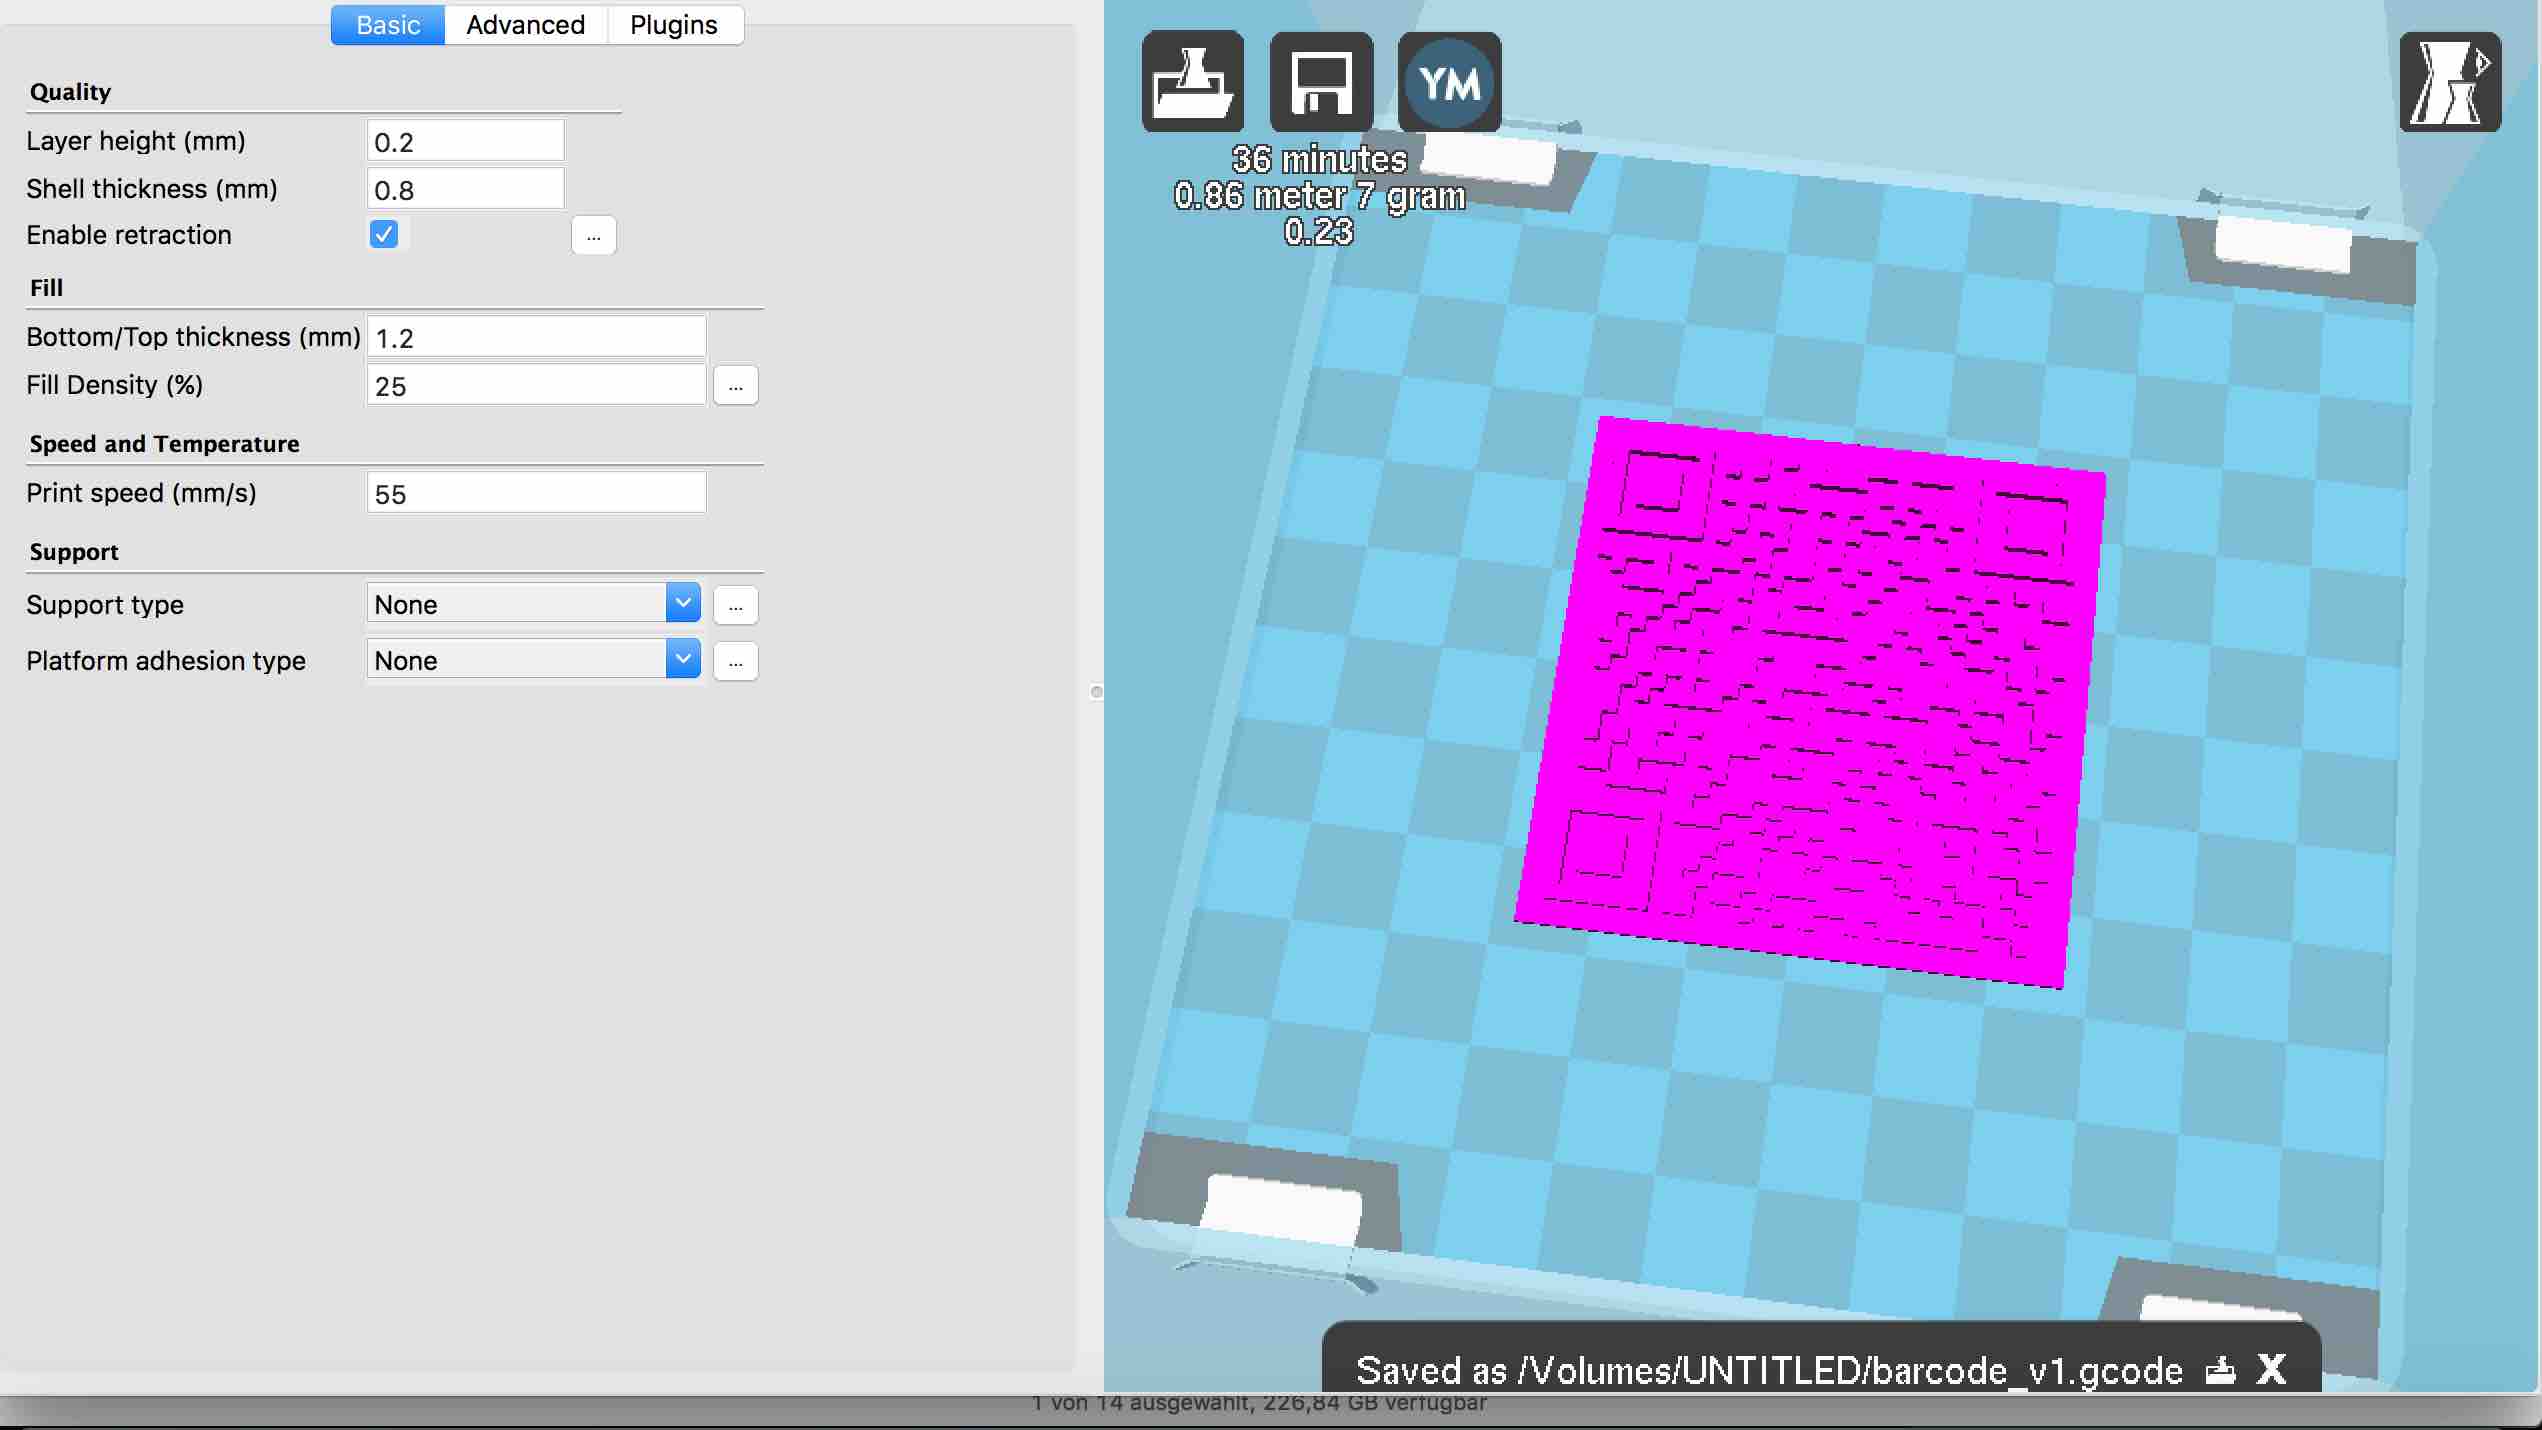2542x1430 pixels.
Task: Open the View mode icon top right
Action: pyautogui.click(x=2449, y=82)
